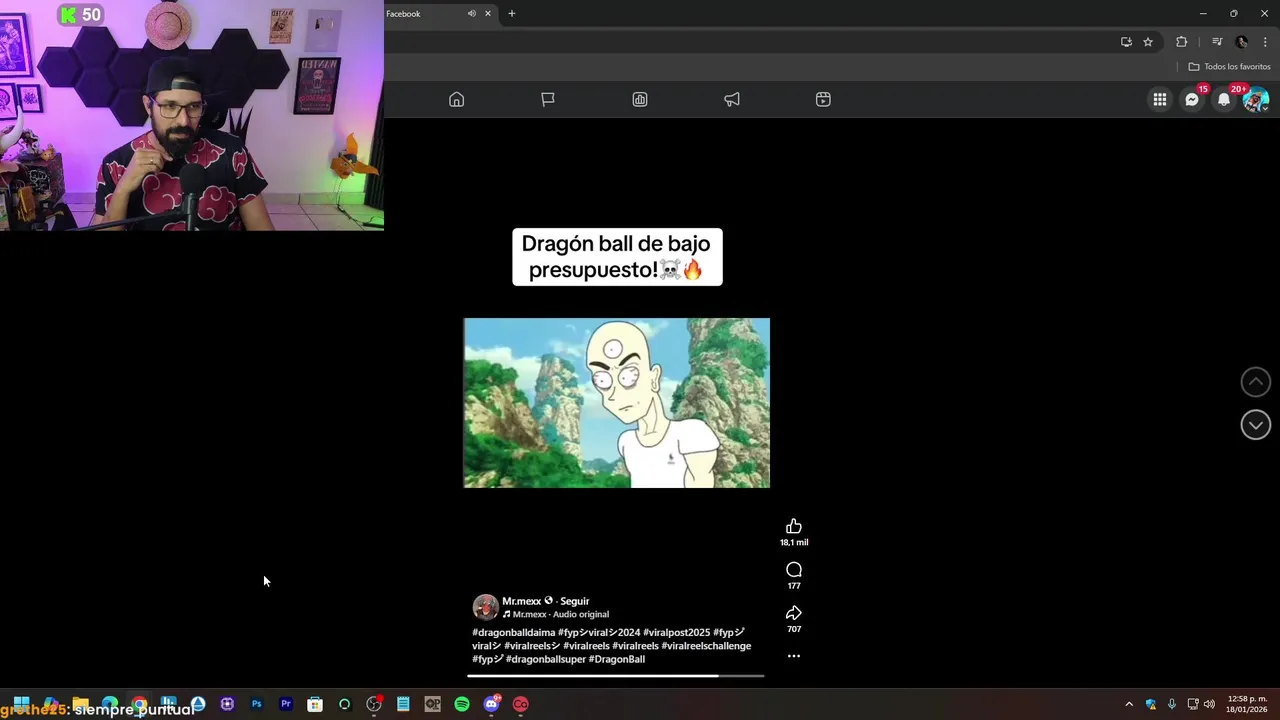Open the Chrome extensions puzzle icon
The height and width of the screenshot is (720, 1280).
(x=1182, y=42)
